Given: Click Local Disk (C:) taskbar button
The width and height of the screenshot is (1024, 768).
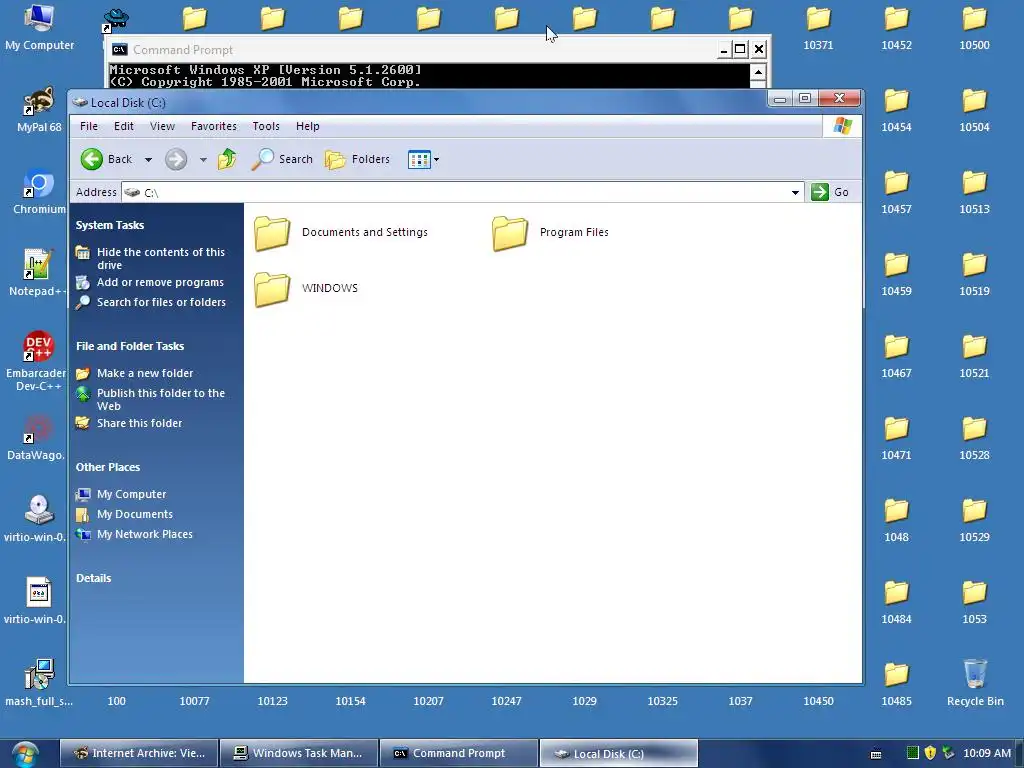Looking at the screenshot, I should pyautogui.click(x=618, y=753).
